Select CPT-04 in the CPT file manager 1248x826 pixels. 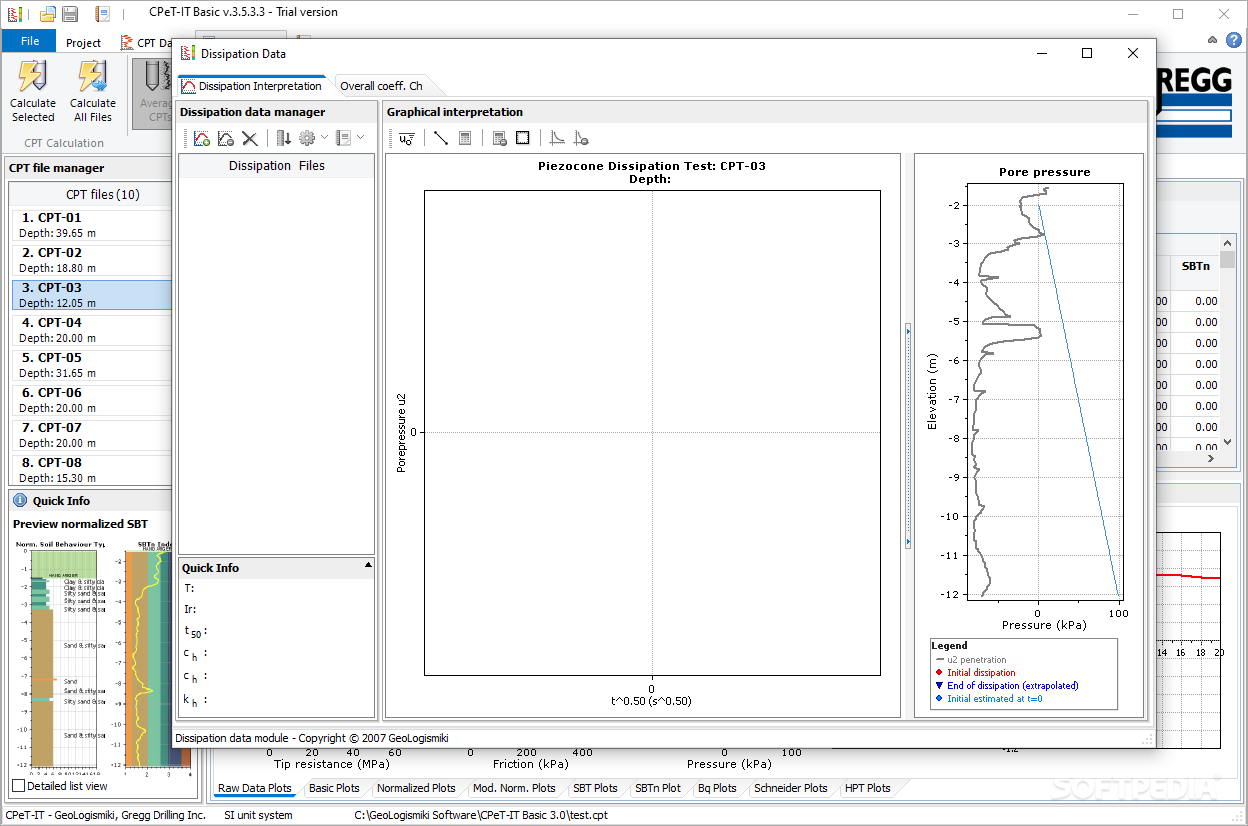pyautogui.click(x=91, y=330)
